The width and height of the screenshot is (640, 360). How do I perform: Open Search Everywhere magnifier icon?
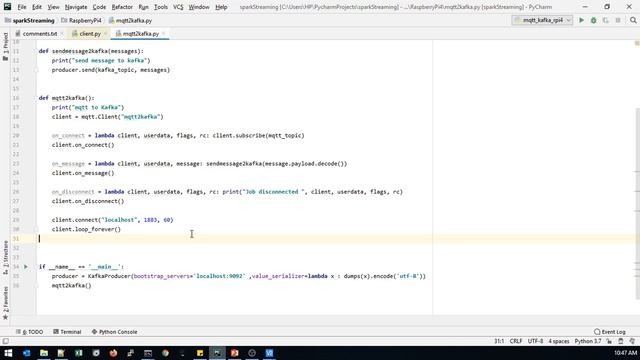tap(633, 20)
